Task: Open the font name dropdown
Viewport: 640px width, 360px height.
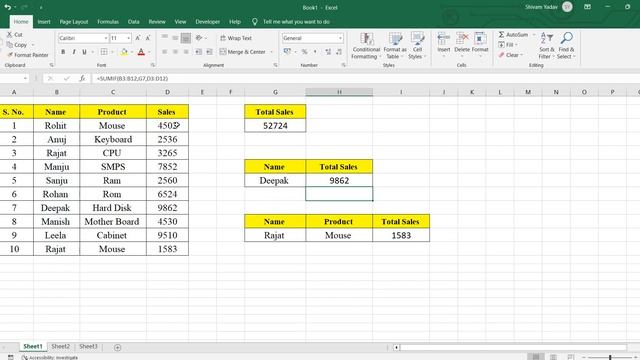Action: pos(106,38)
